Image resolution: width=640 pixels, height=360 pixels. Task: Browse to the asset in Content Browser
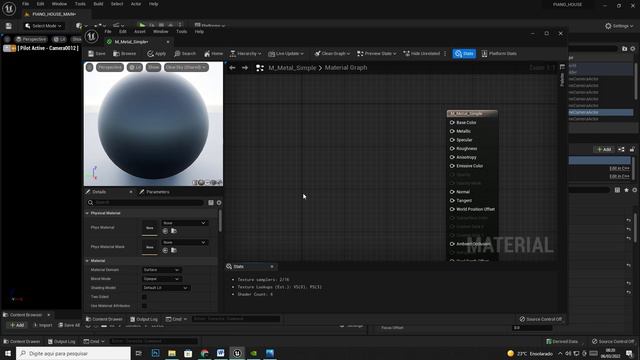click(x=124, y=53)
